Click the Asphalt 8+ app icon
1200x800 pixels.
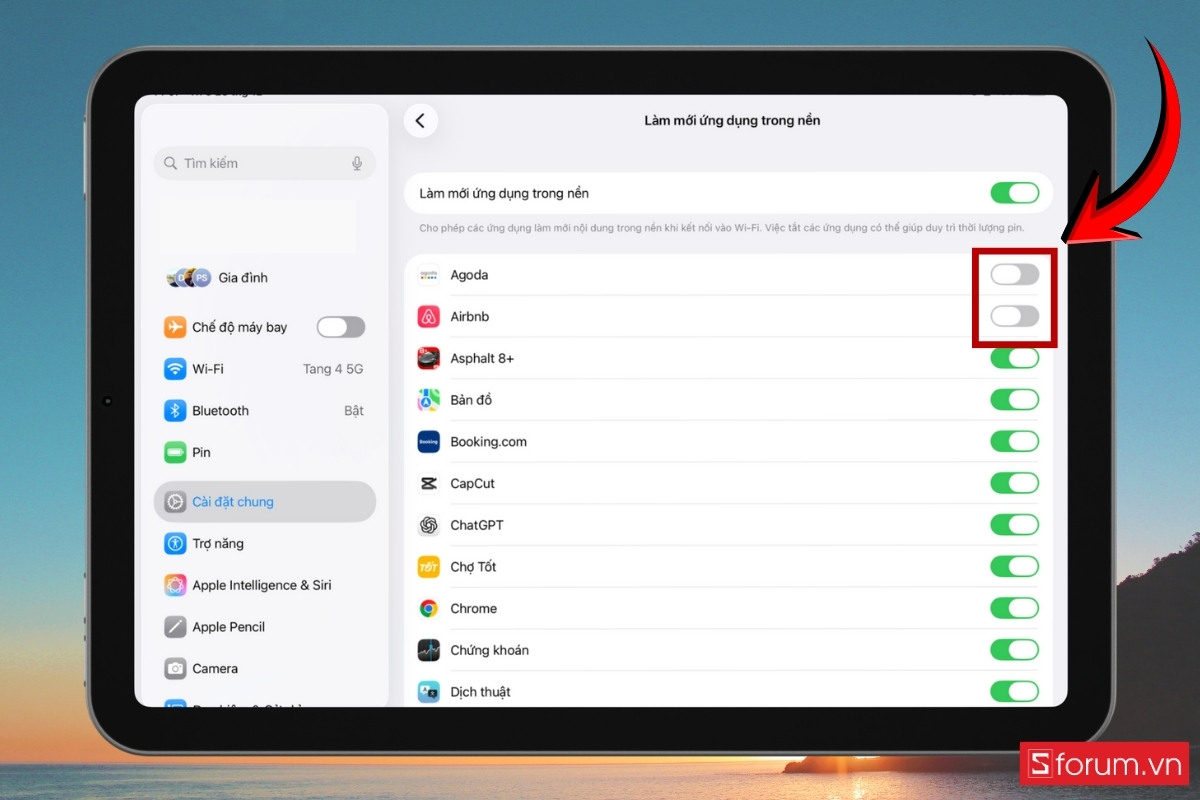pos(428,358)
